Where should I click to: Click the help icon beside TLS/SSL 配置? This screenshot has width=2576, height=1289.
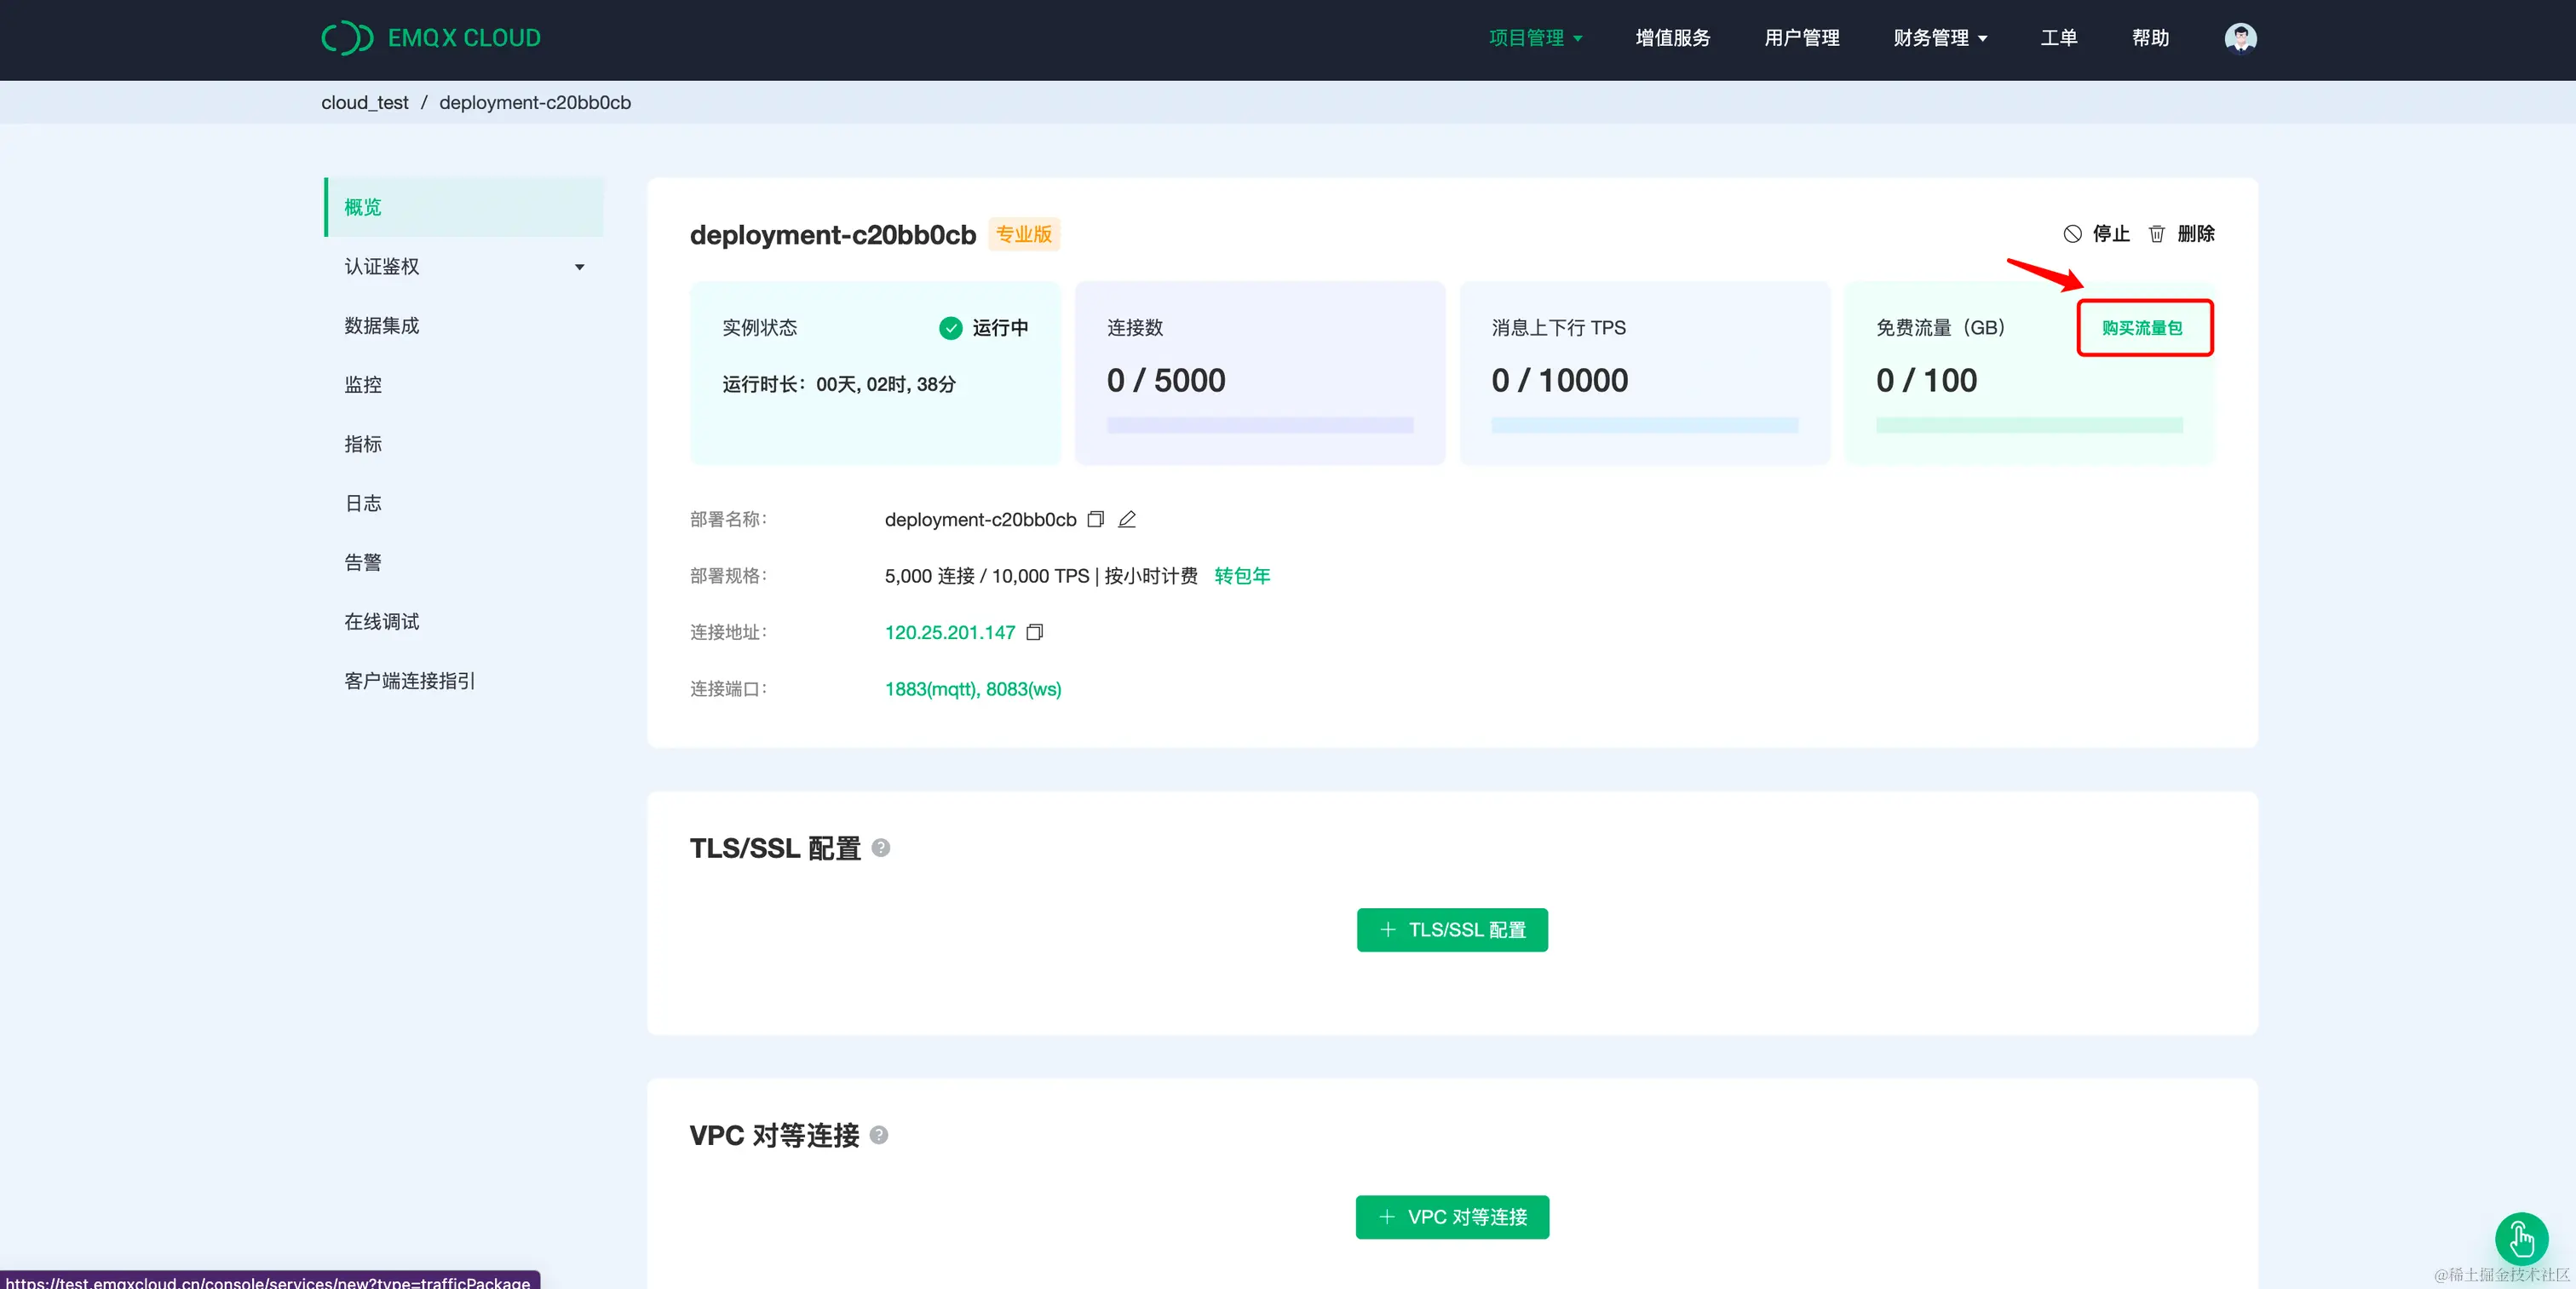pyautogui.click(x=881, y=847)
